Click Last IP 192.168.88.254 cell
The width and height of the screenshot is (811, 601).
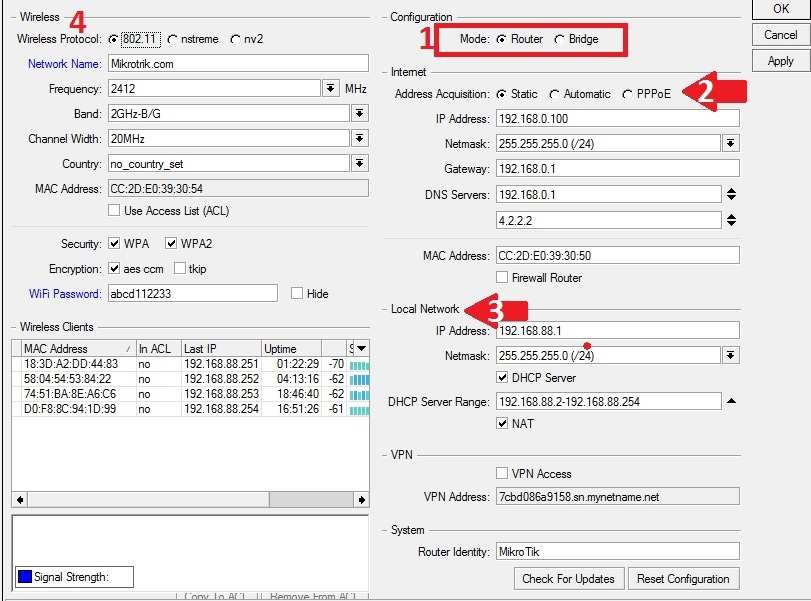221,409
